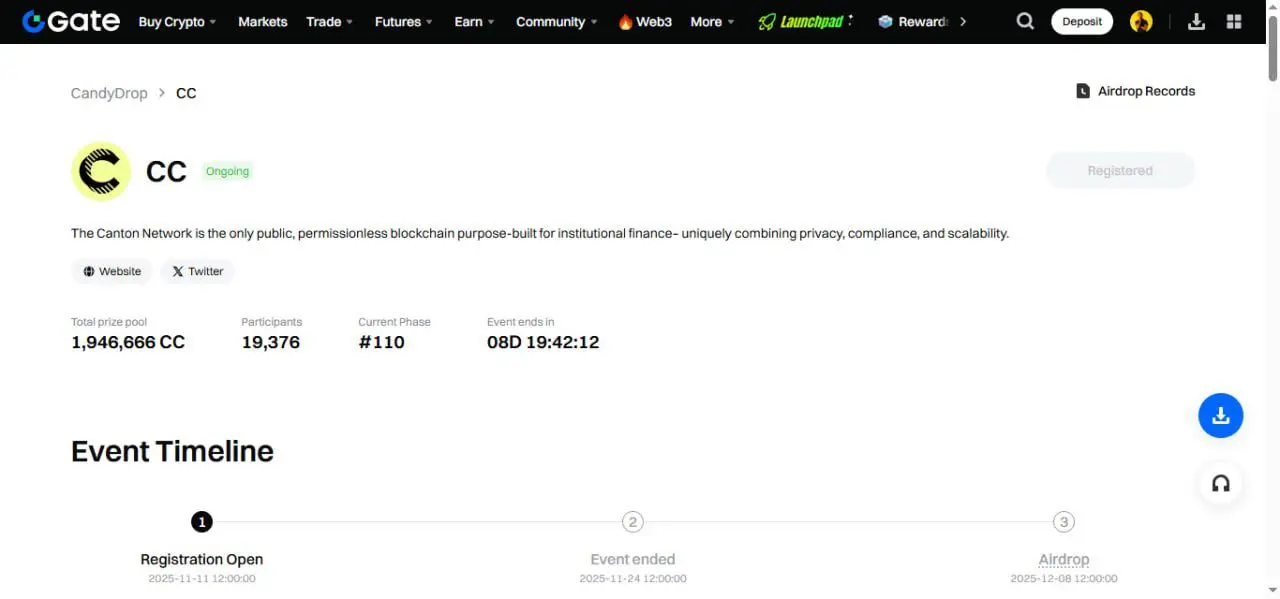1280x599 pixels.
Task: Click the download app icon in header
Action: point(1196,21)
